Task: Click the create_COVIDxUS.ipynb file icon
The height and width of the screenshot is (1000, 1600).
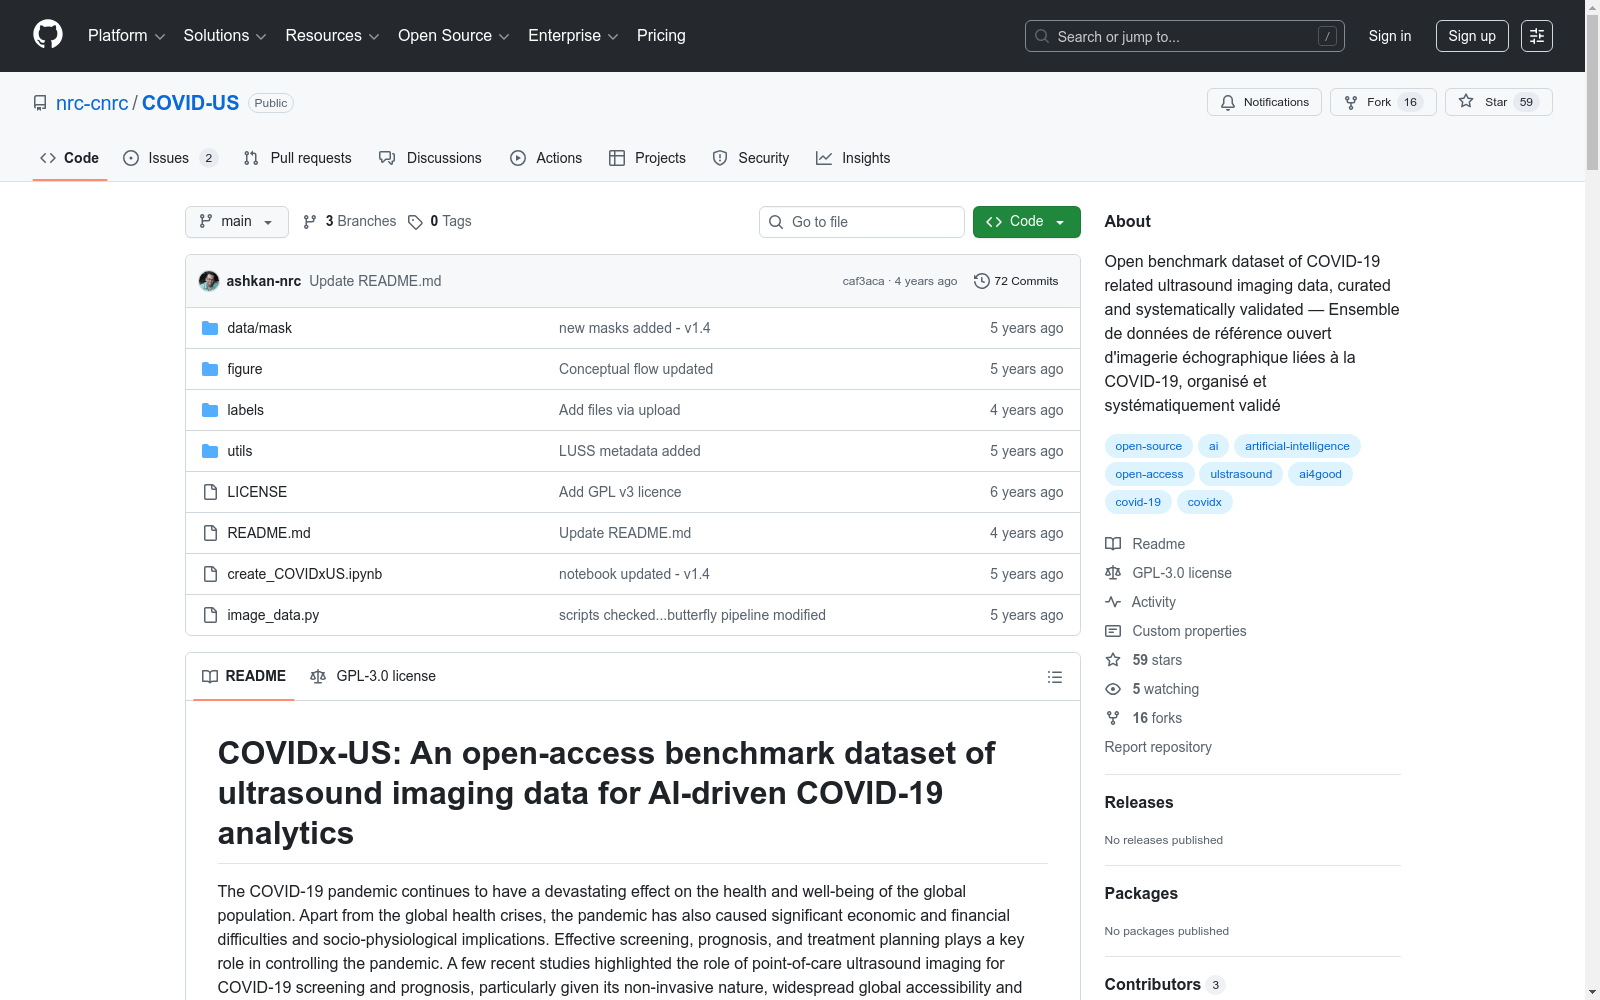Action: (x=210, y=574)
